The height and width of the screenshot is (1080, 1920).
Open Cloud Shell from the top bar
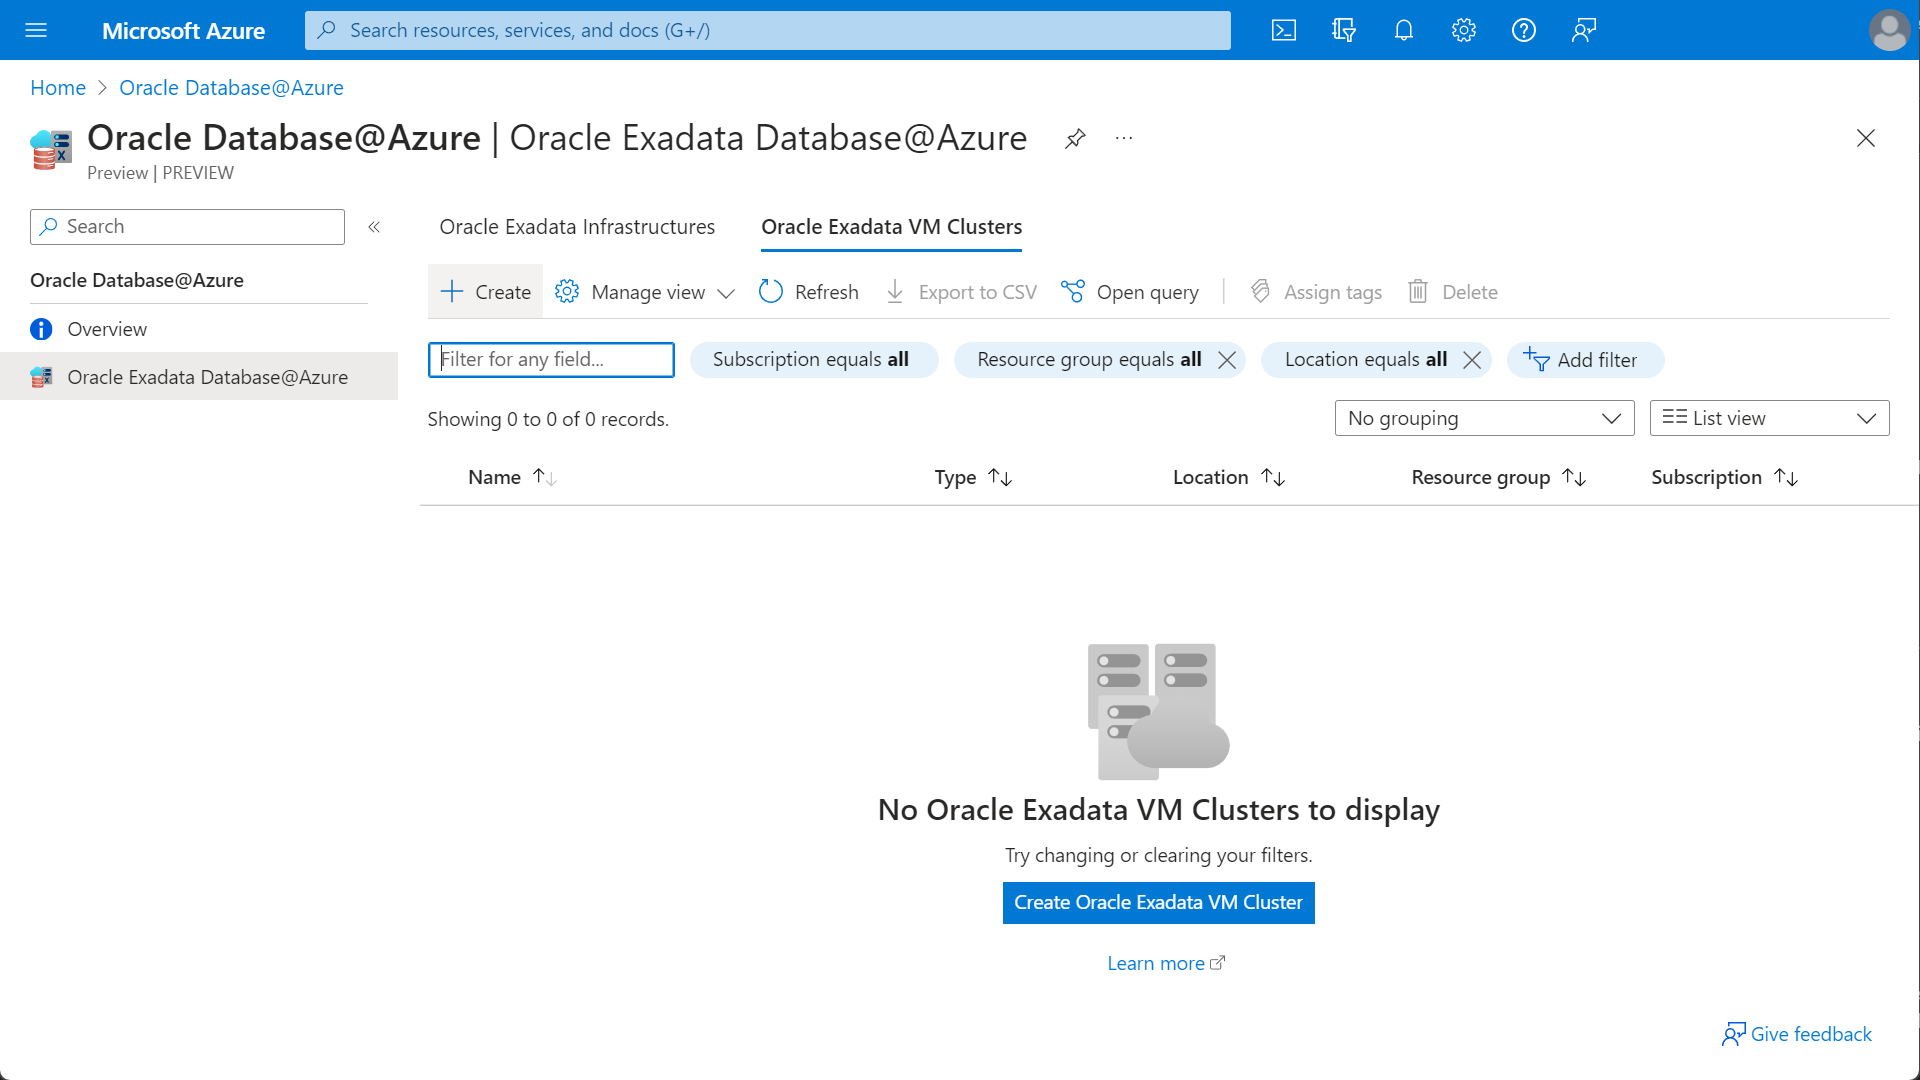pyautogui.click(x=1284, y=30)
